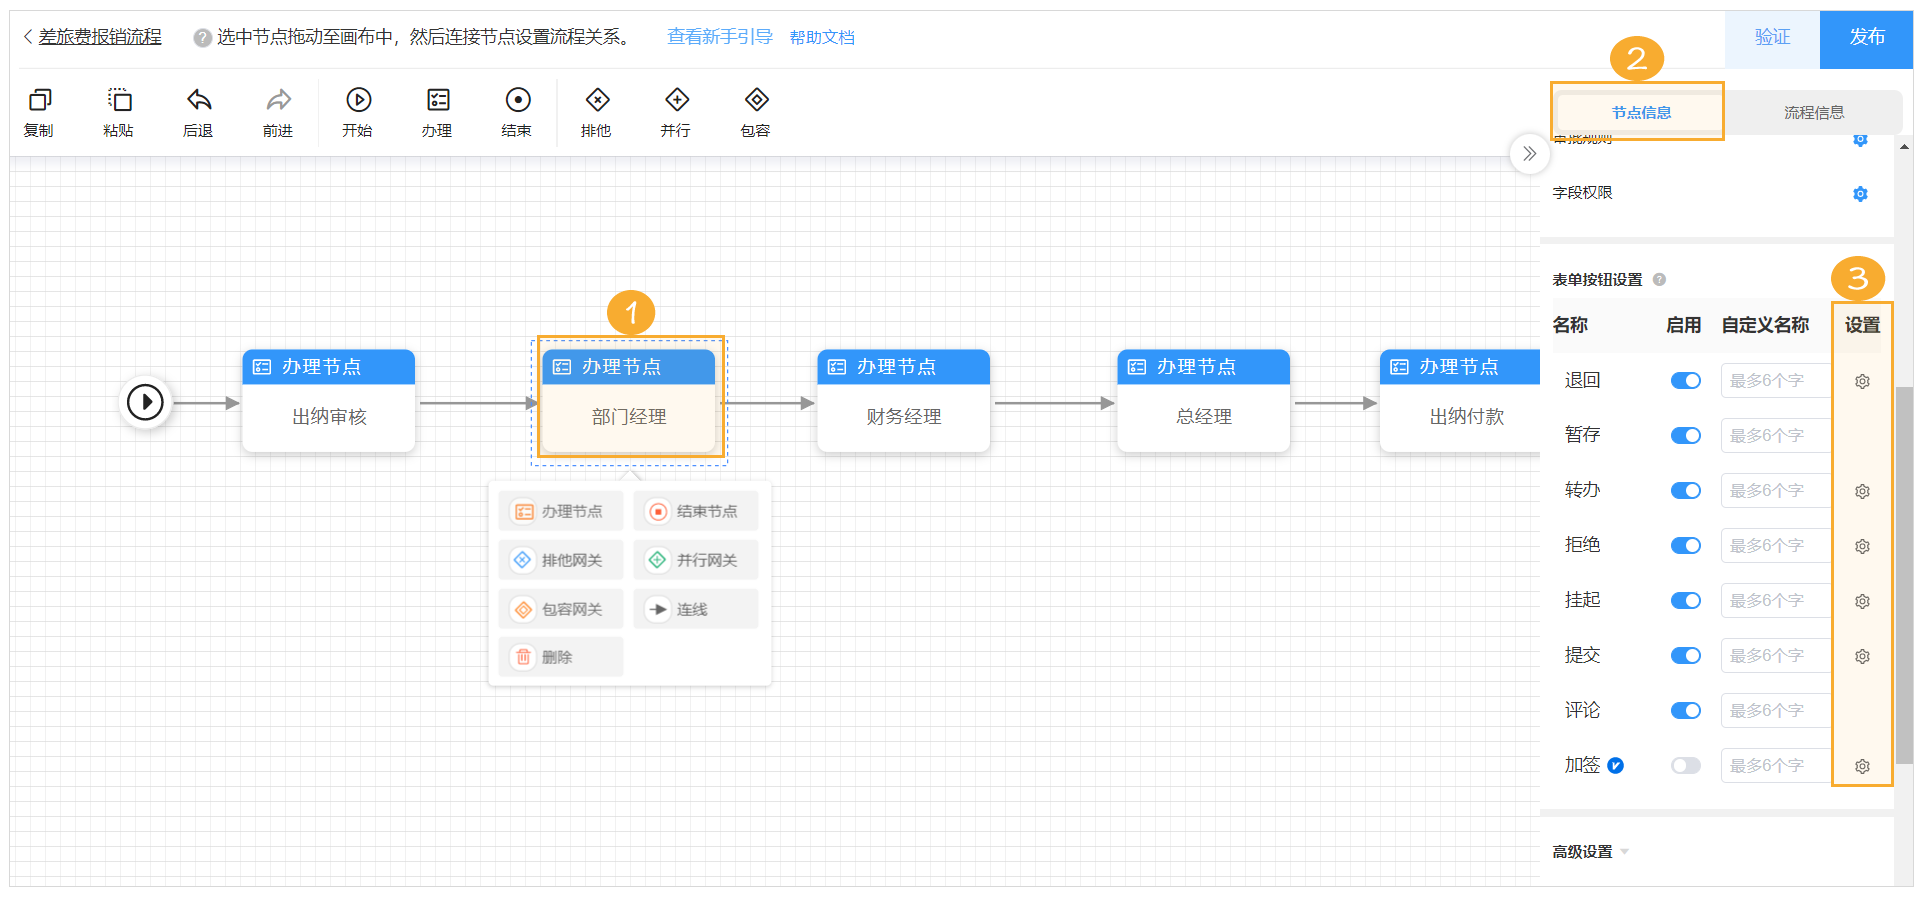Switch to the 流程信息 tab
The image size is (1928, 905).
coord(1815,112)
